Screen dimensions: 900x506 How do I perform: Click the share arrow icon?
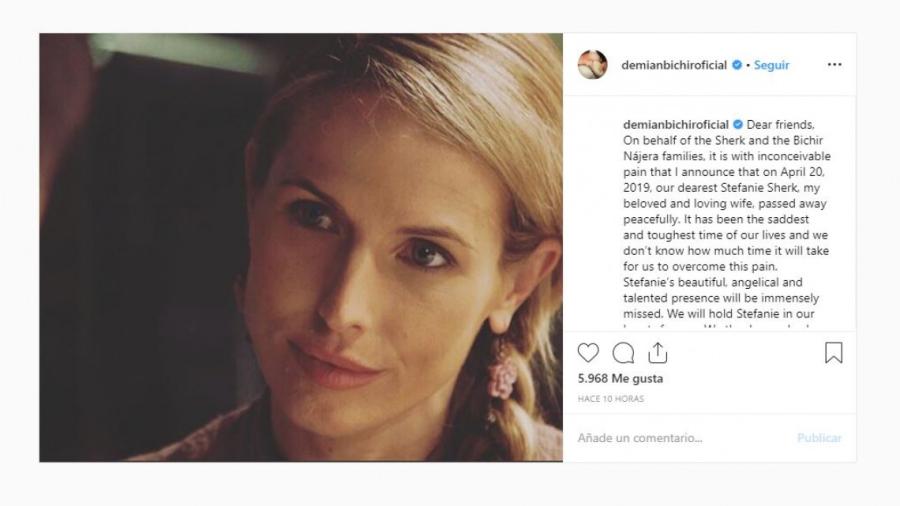(x=657, y=353)
